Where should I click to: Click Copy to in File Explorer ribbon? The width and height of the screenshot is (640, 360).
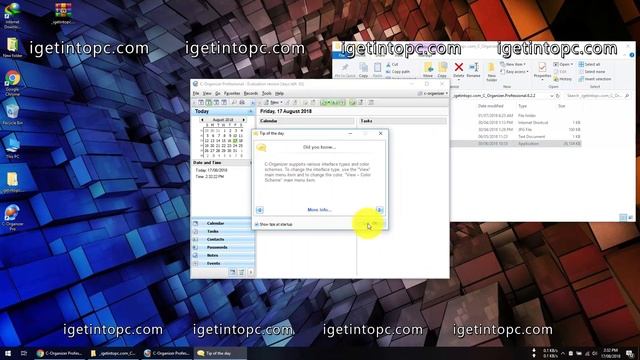(x=442, y=70)
